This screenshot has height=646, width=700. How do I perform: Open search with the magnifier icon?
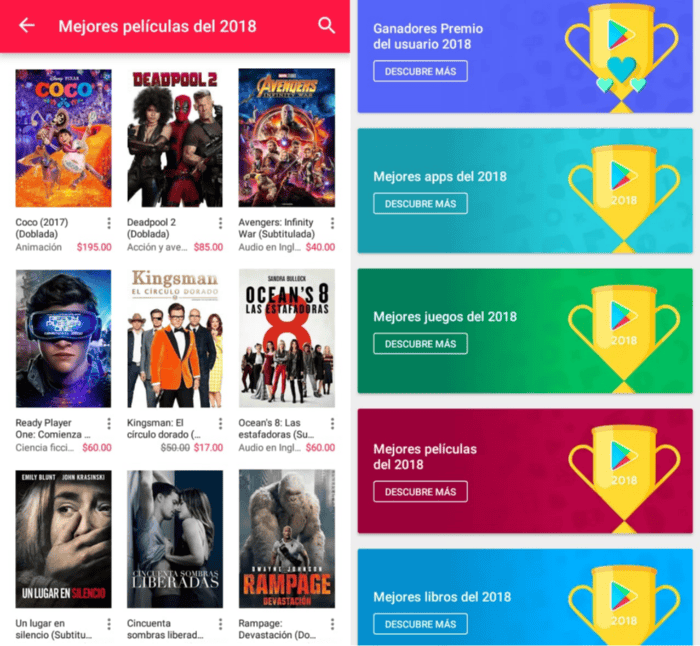(326, 25)
